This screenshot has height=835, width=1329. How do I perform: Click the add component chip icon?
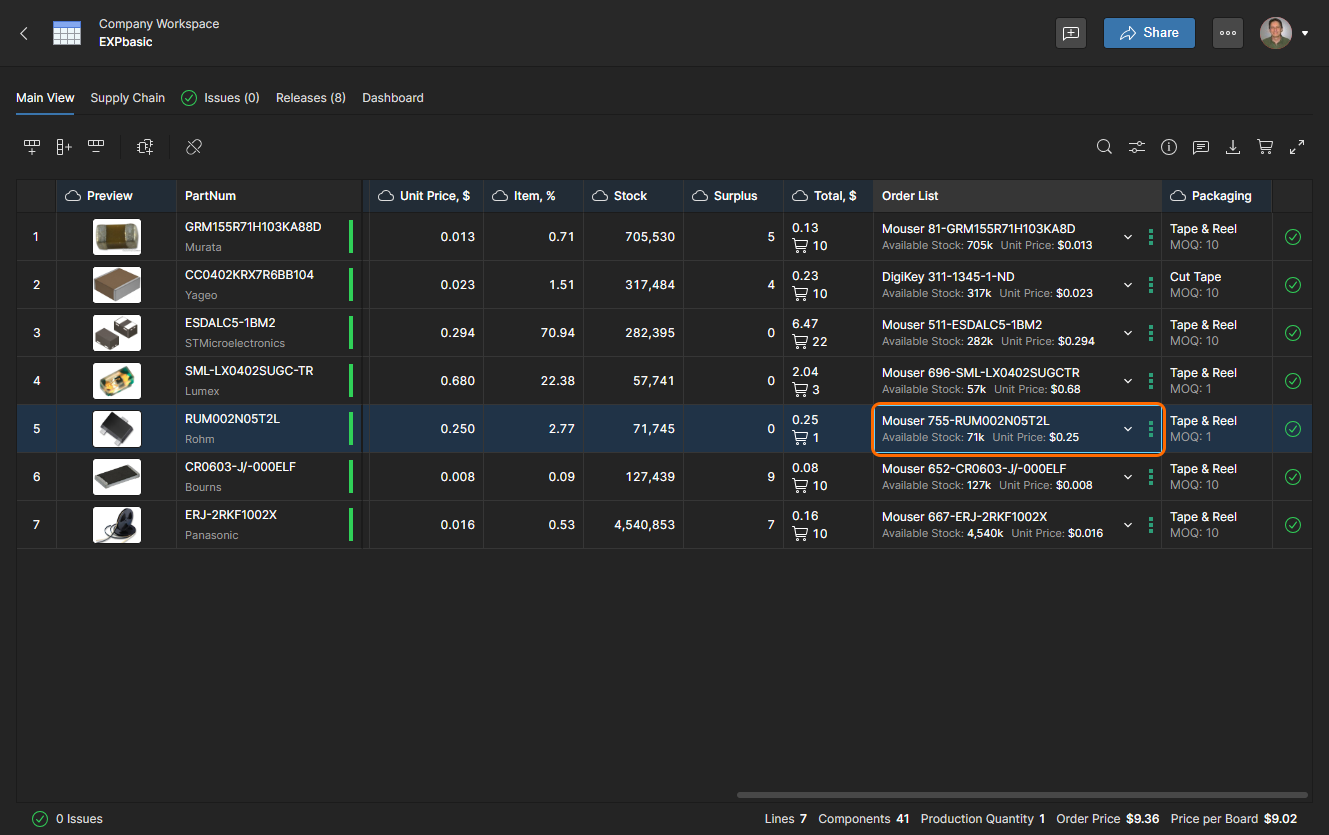click(146, 147)
